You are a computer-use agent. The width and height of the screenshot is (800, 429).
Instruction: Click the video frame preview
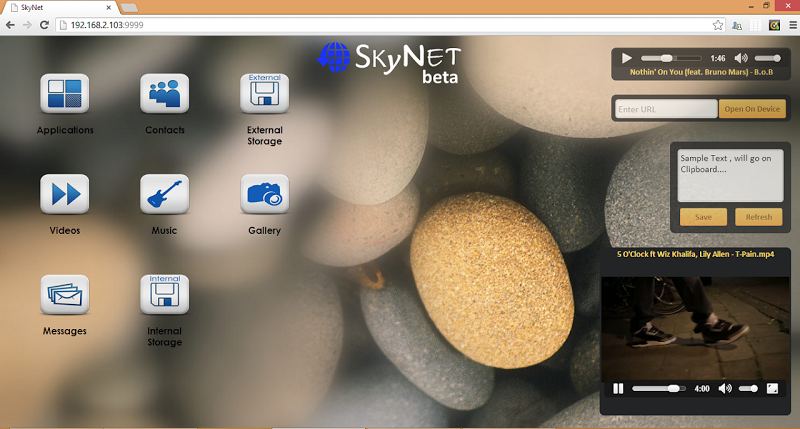(695, 327)
